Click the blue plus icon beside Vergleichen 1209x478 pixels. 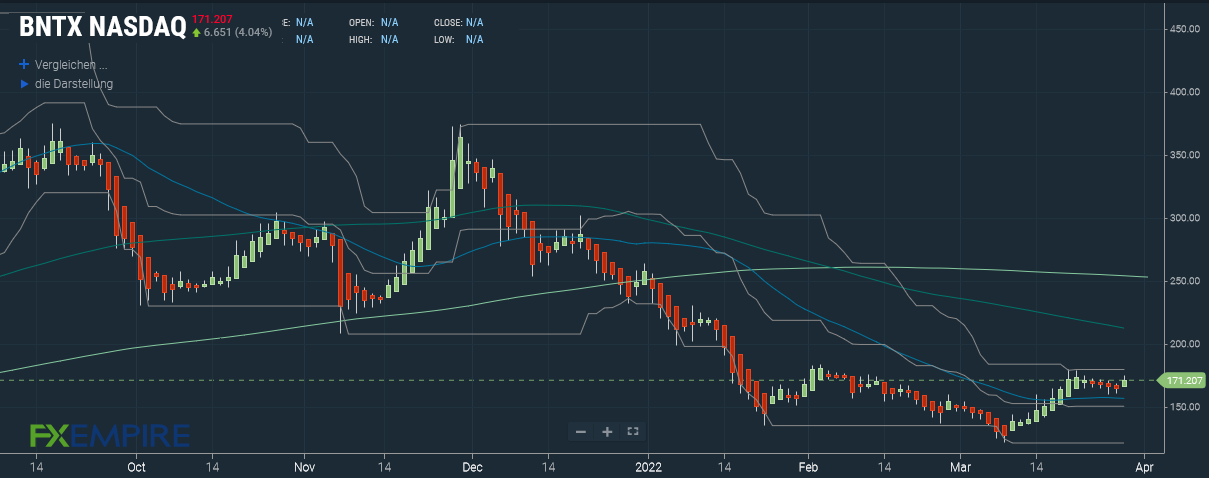25,64
